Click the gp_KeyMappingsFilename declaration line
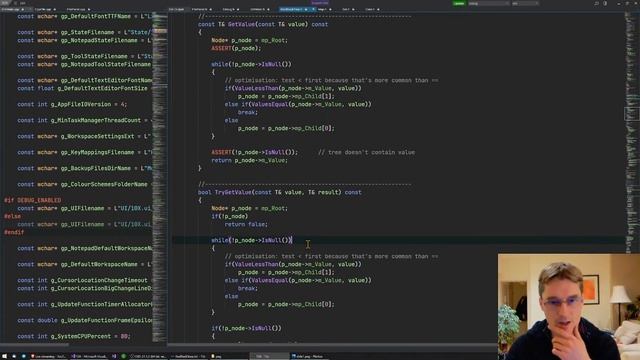The width and height of the screenshot is (640, 360). click(84, 152)
